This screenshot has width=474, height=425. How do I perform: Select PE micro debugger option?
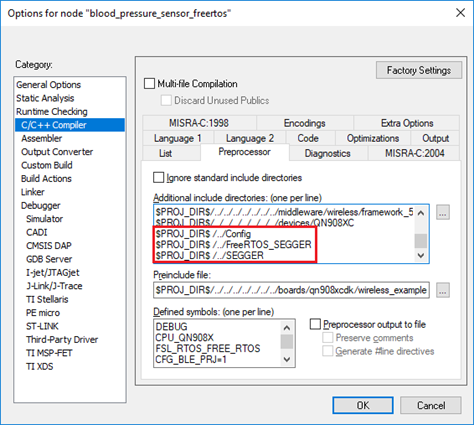point(43,313)
